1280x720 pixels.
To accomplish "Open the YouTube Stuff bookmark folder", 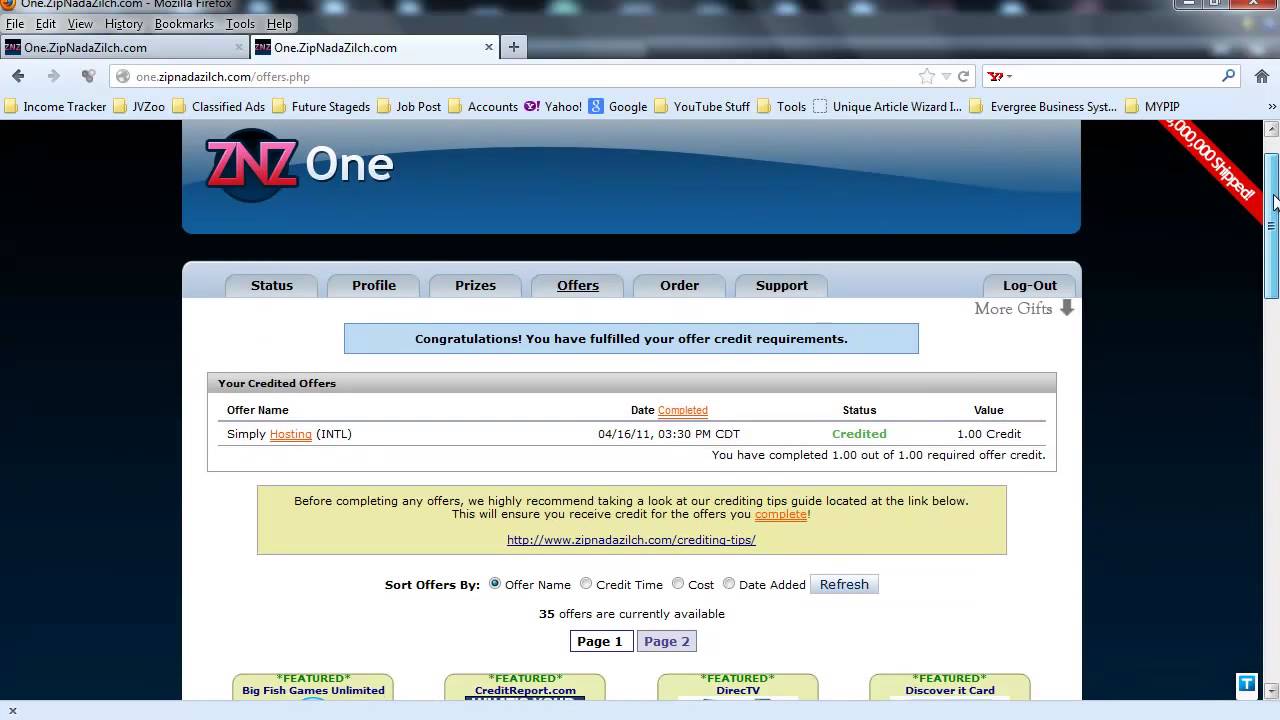I will (x=702, y=106).
